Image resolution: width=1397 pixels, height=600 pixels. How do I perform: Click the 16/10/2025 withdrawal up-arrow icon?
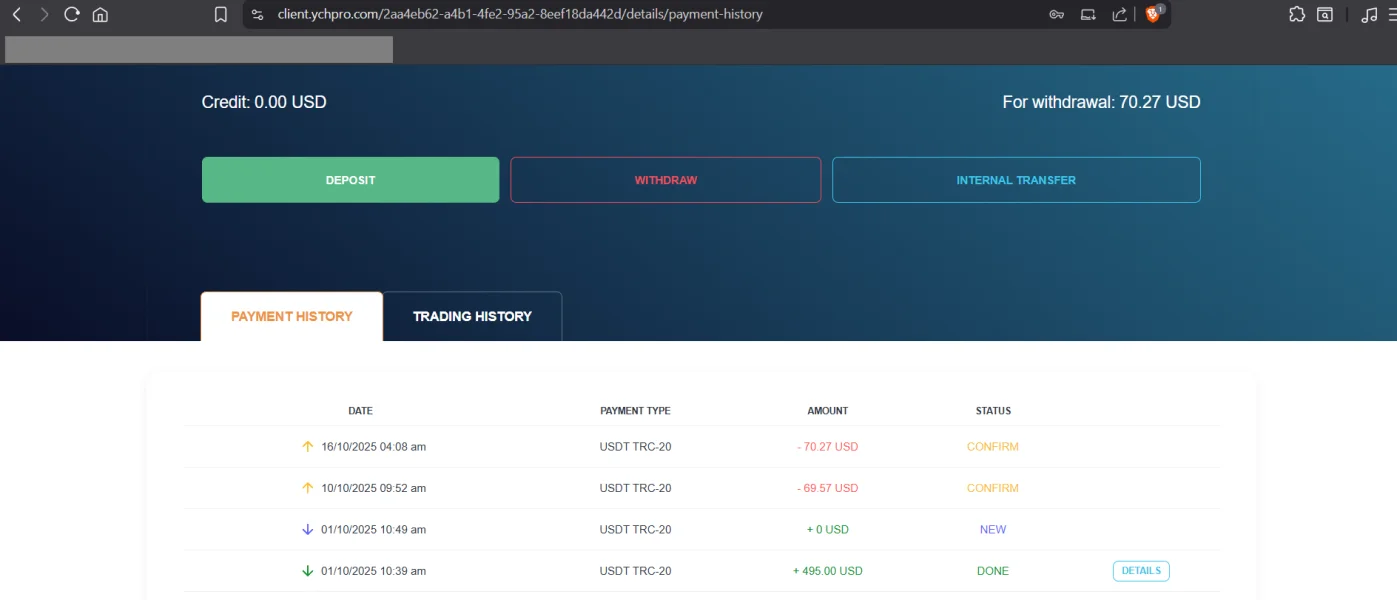[x=307, y=447]
